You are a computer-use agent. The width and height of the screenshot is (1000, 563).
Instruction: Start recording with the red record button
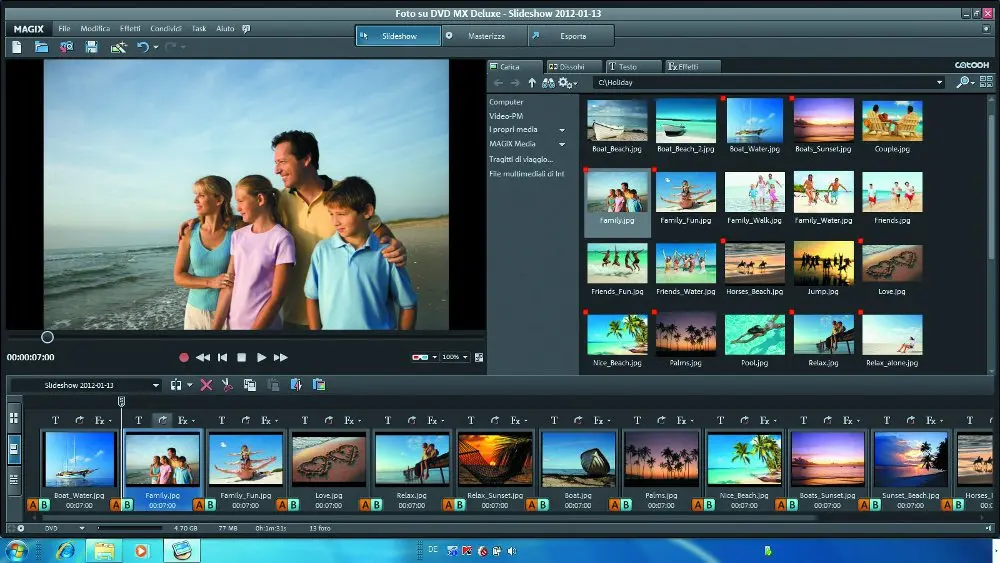pos(184,358)
